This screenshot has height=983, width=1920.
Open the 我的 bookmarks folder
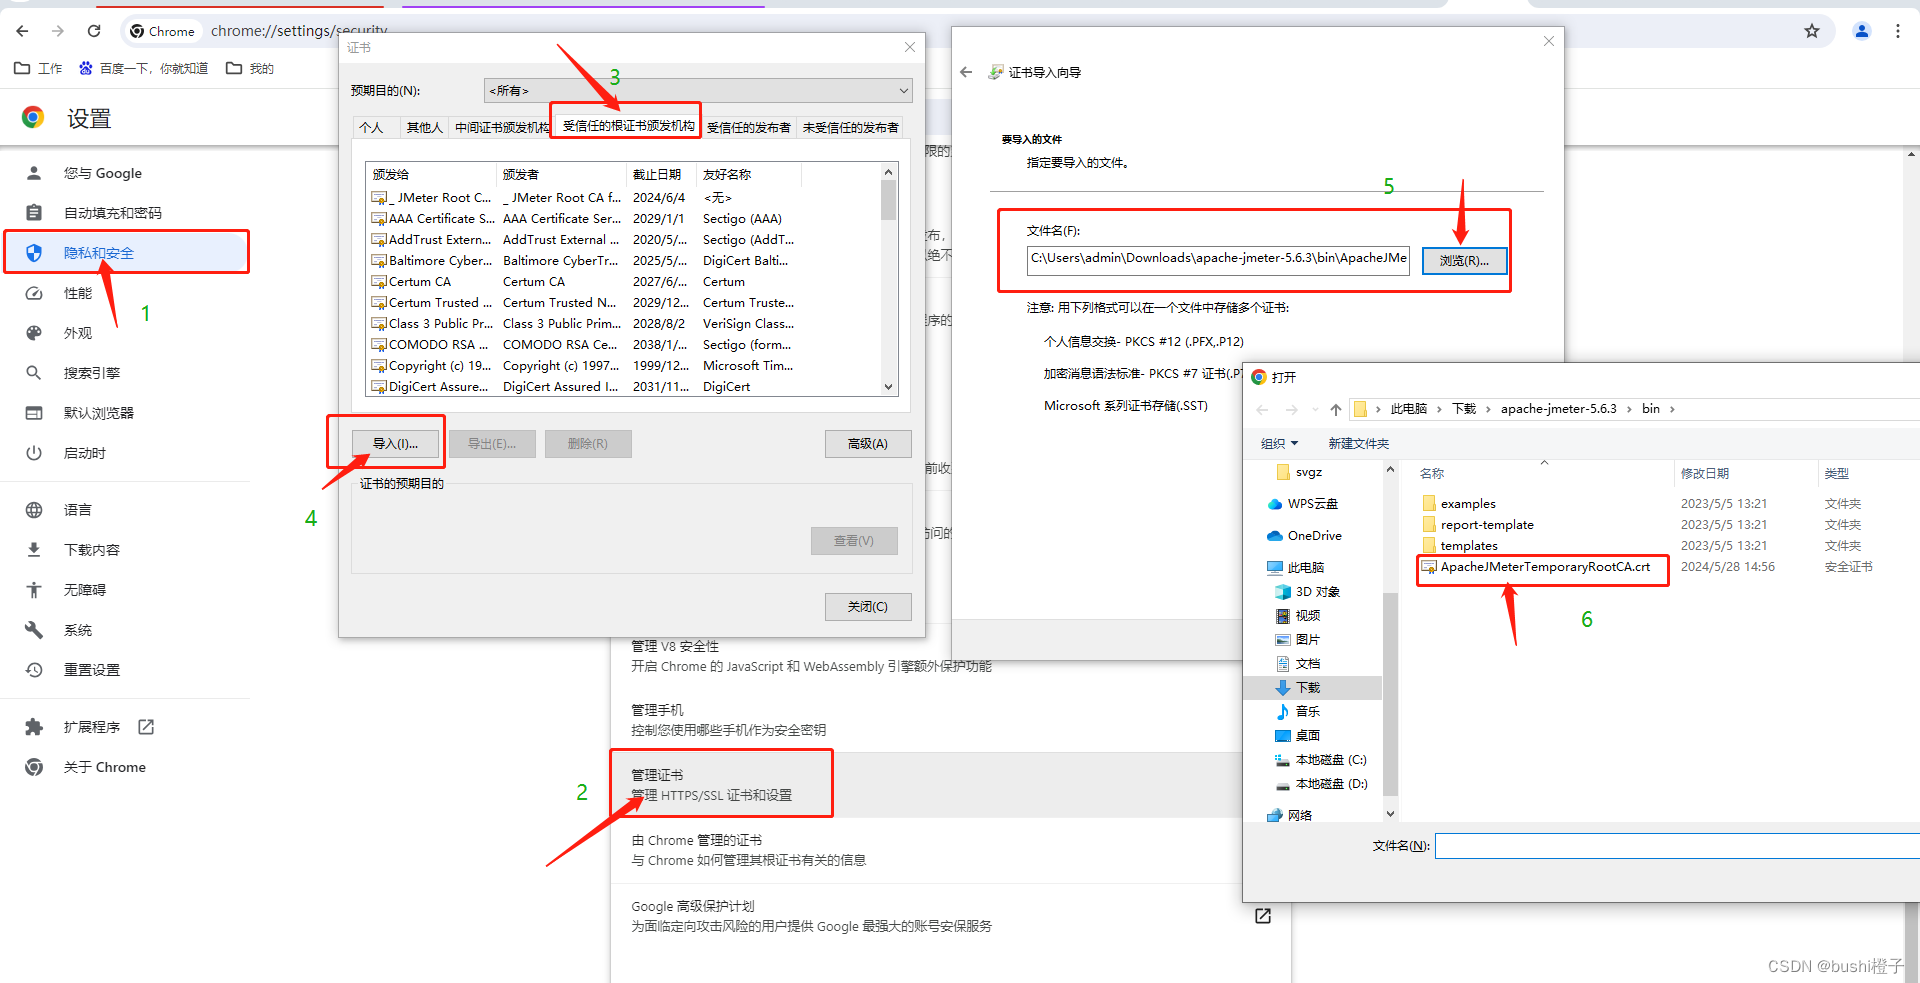250,68
